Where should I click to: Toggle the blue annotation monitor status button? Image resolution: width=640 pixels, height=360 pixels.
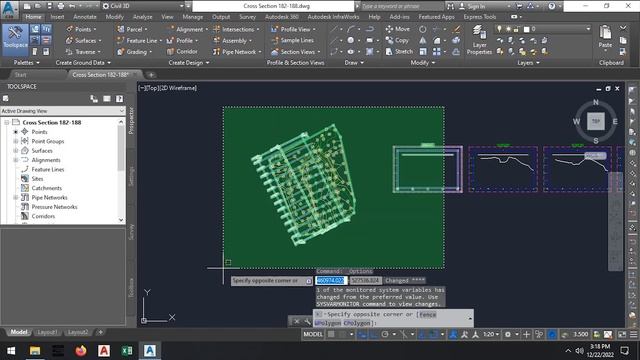[552, 334]
